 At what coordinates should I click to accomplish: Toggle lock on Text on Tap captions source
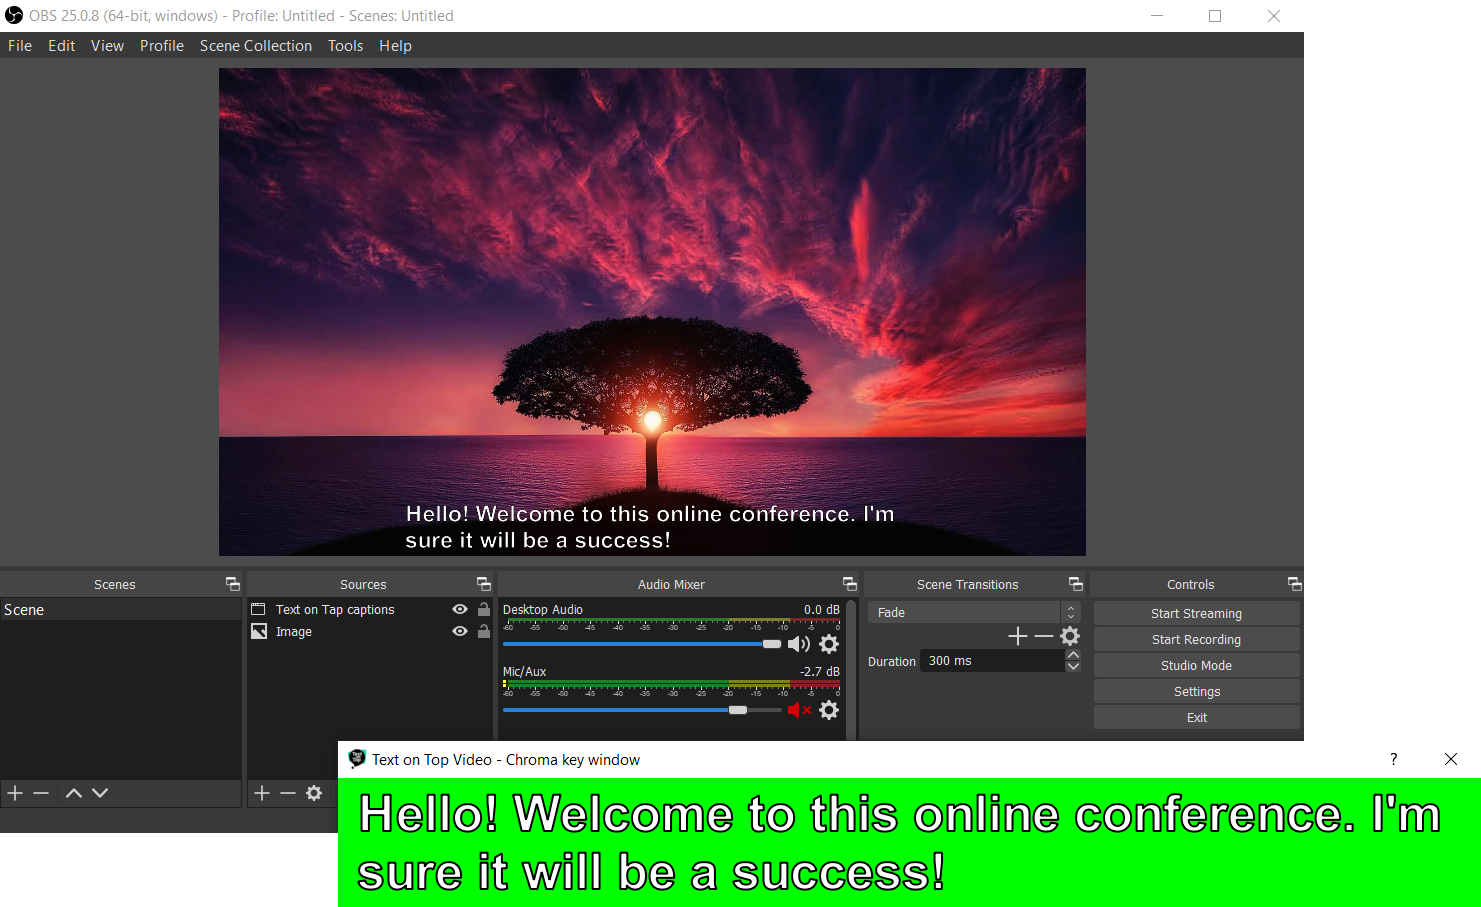[484, 609]
